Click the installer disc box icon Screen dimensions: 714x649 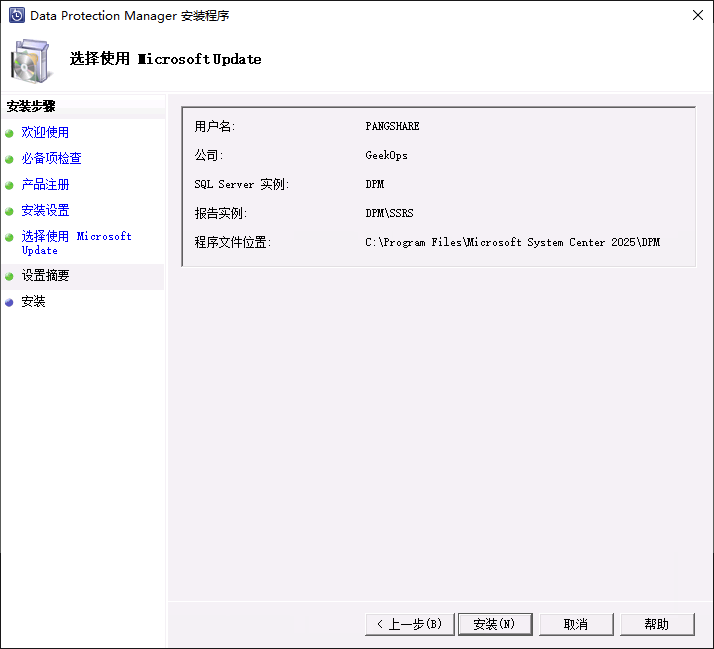point(31,61)
